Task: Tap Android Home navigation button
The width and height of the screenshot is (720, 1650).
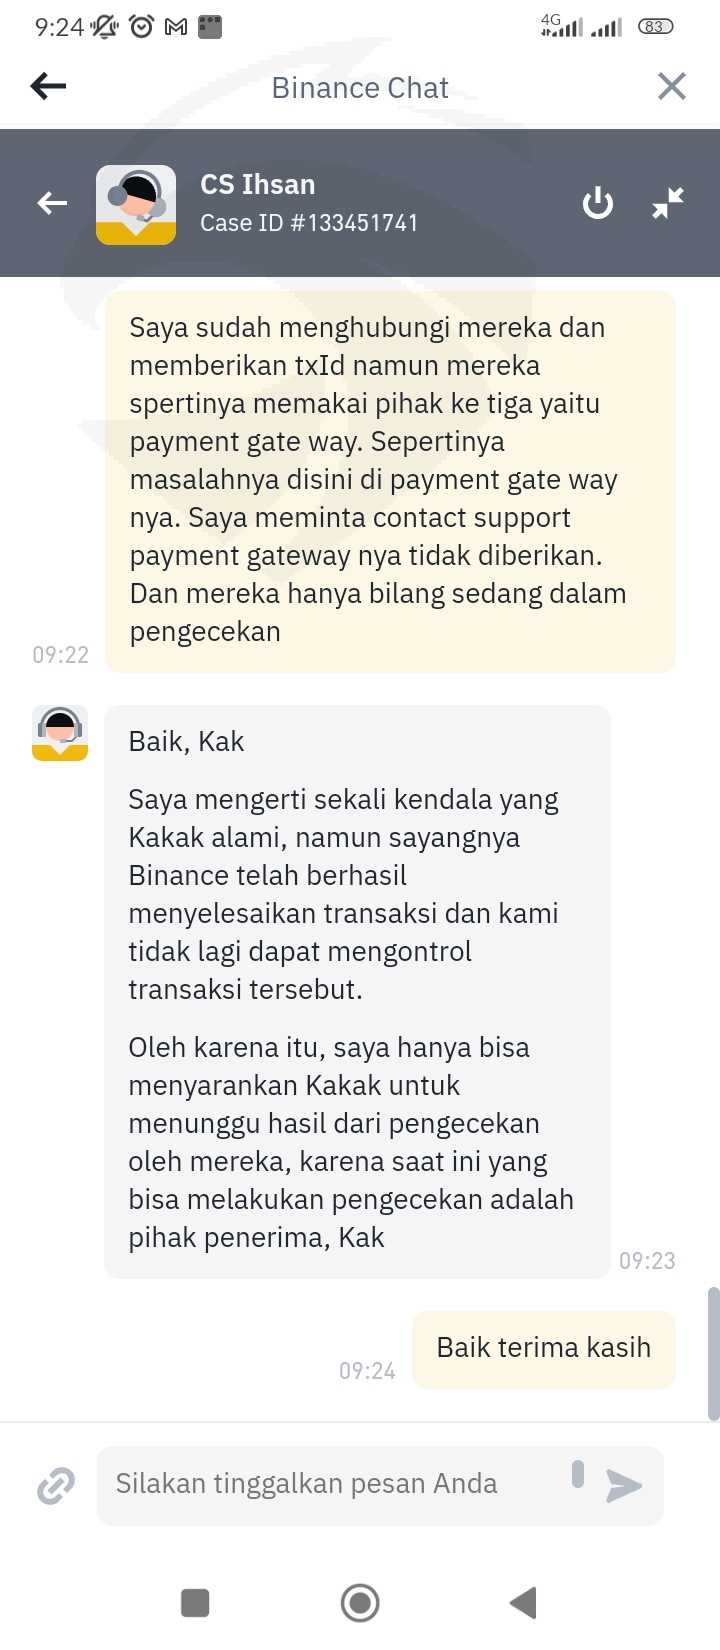Action: click(360, 1603)
